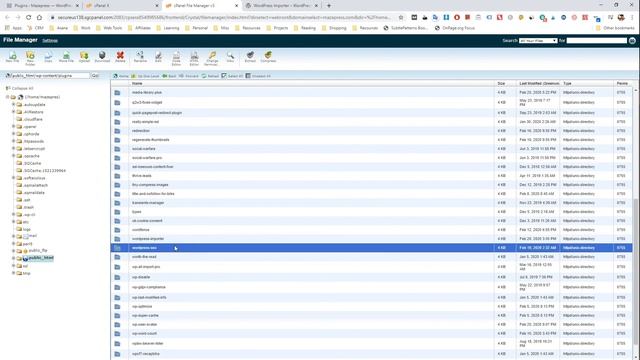This screenshot has width=640, height=360.
Task: Click Collapse All in folder tree
Action: (x=20, y=88)
